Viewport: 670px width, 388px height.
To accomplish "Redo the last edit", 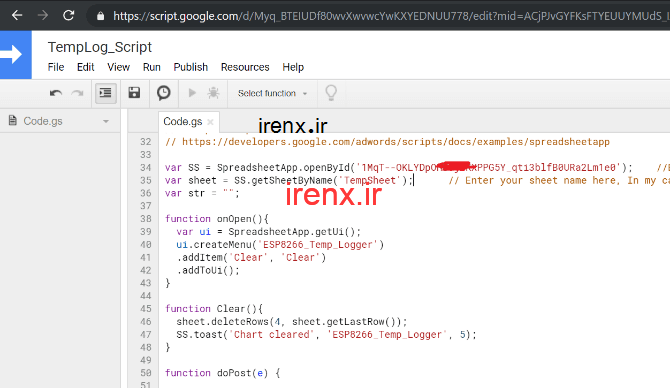I will [x=77, y=93].
